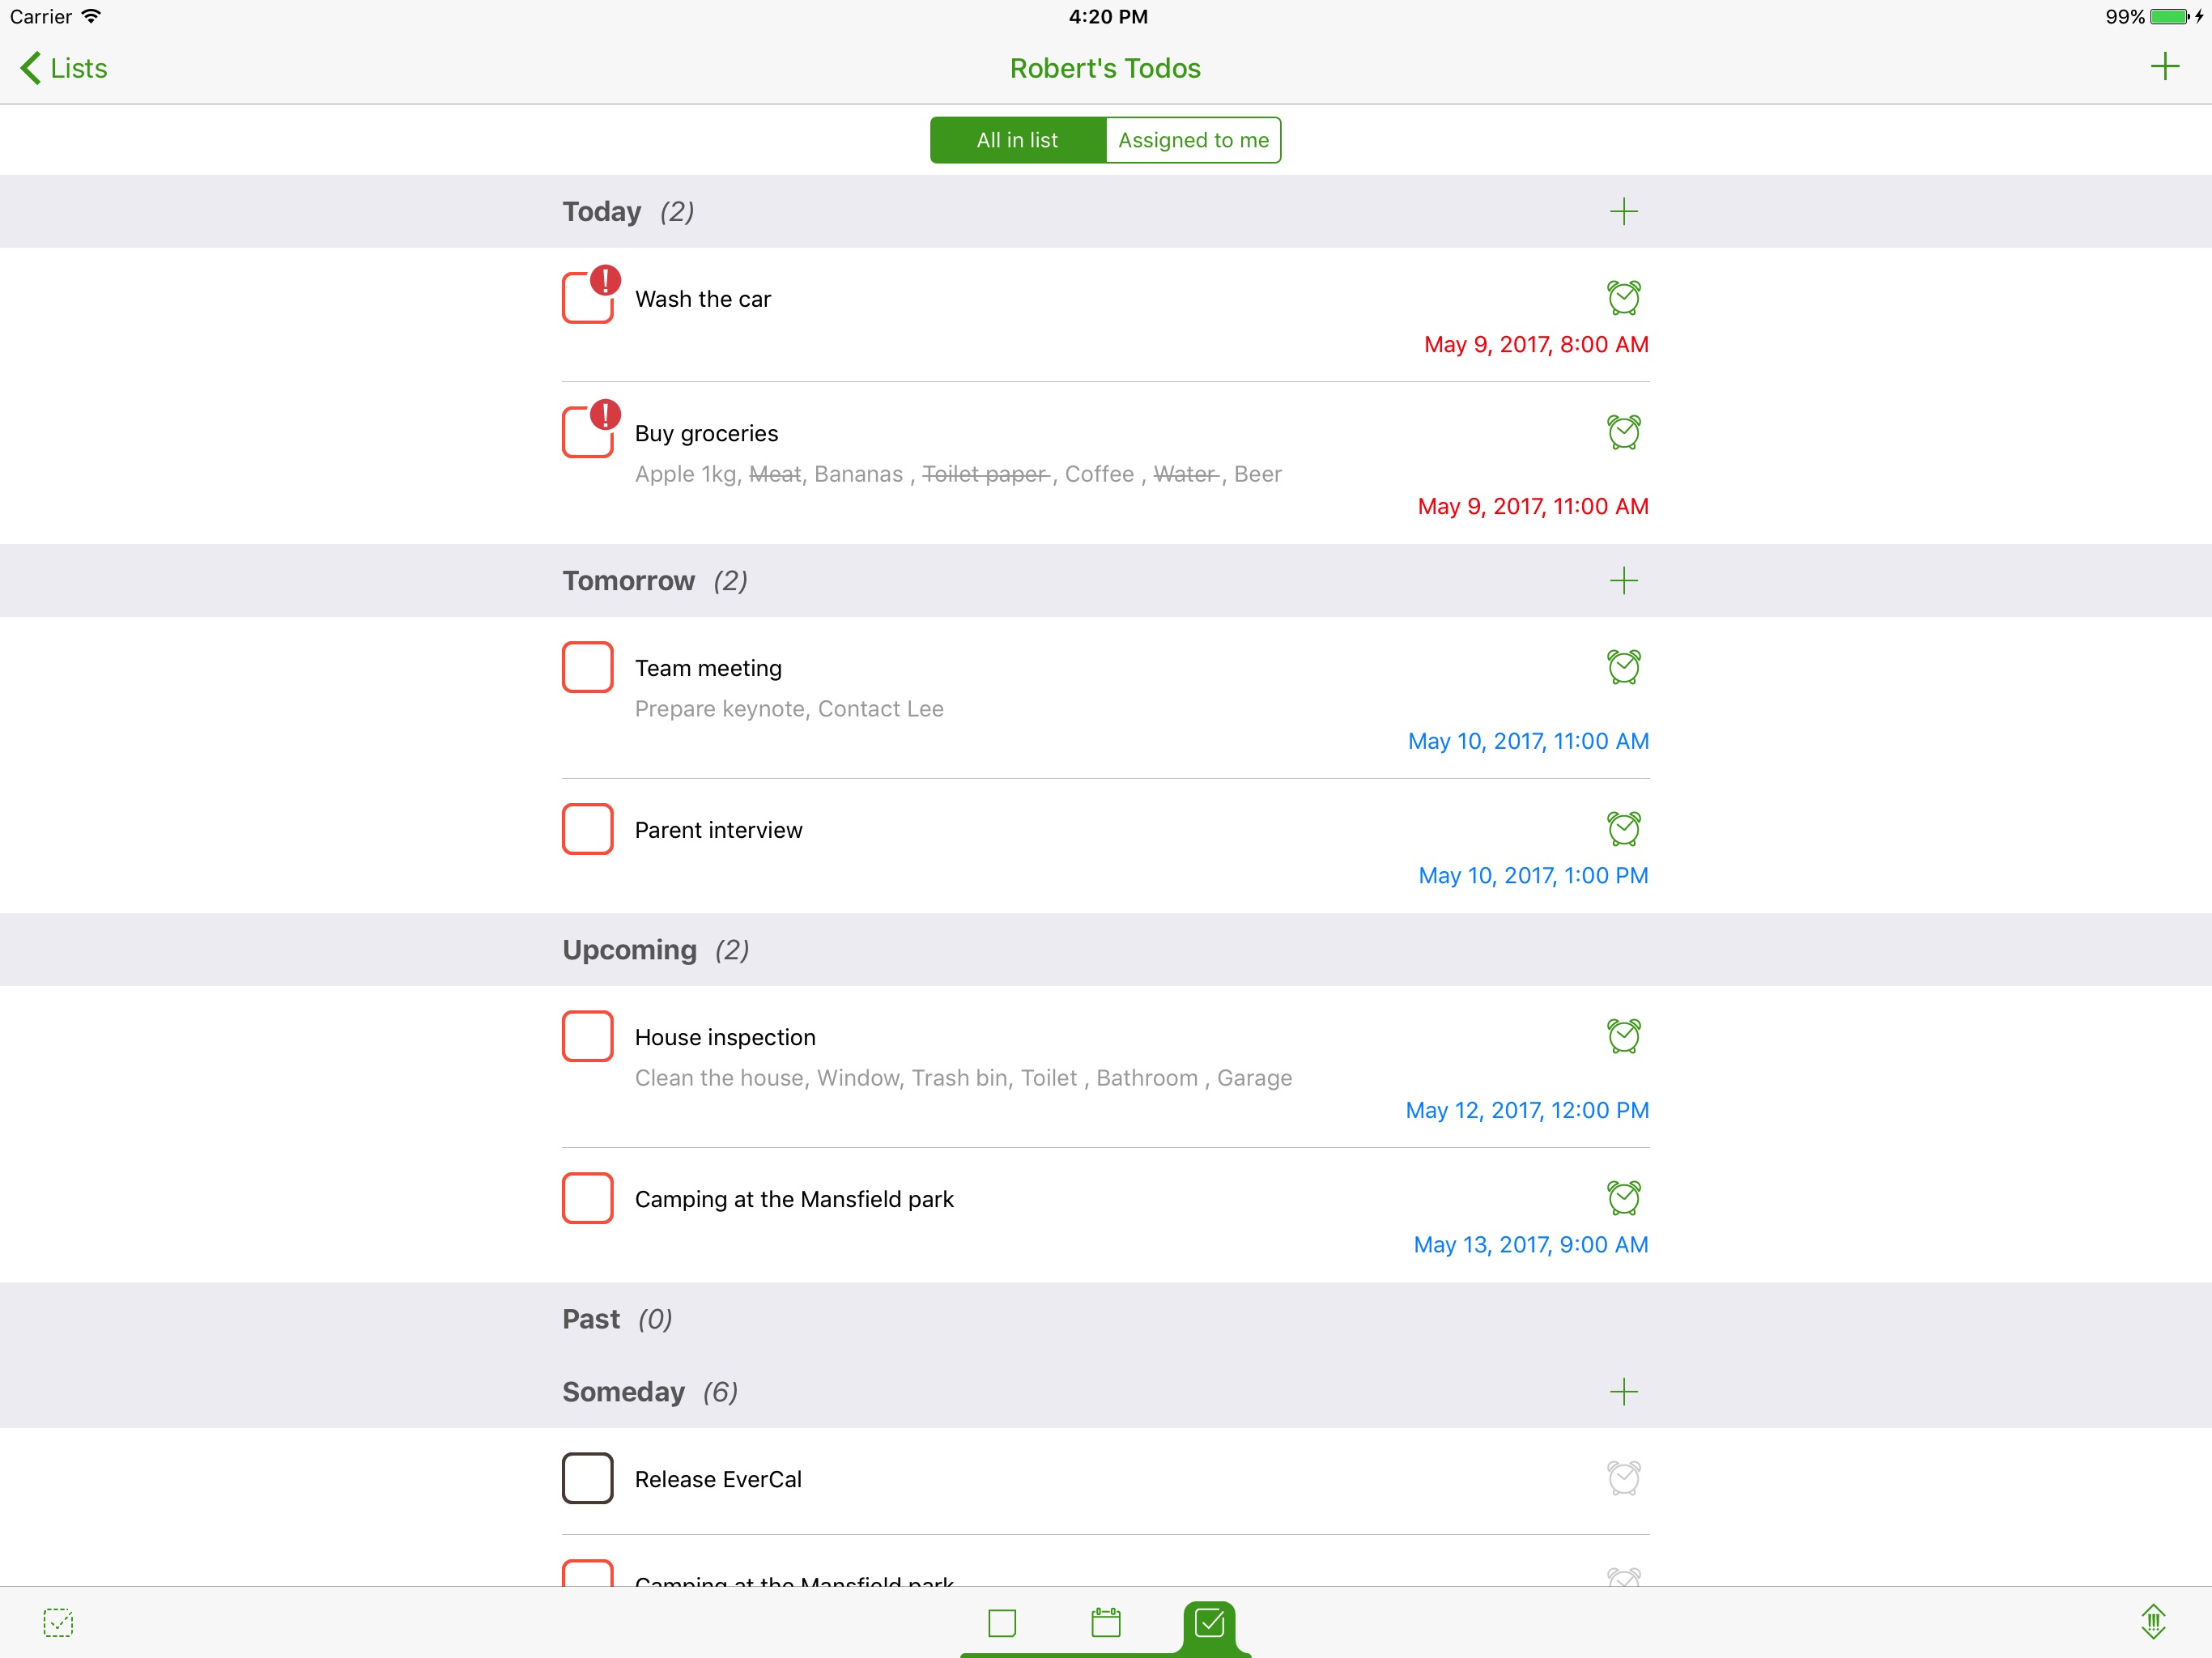Add a new item in the Today section
Viewport: 2212px width, 1658px height.
(1623, 211)
